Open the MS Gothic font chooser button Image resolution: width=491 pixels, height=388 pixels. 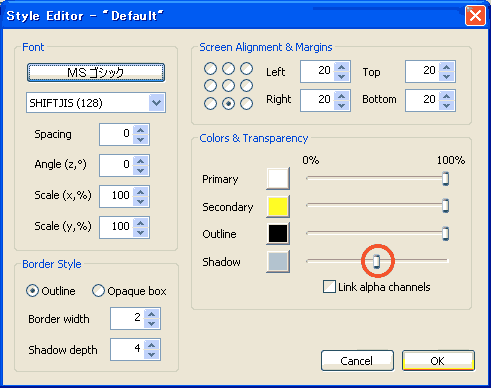96,72
